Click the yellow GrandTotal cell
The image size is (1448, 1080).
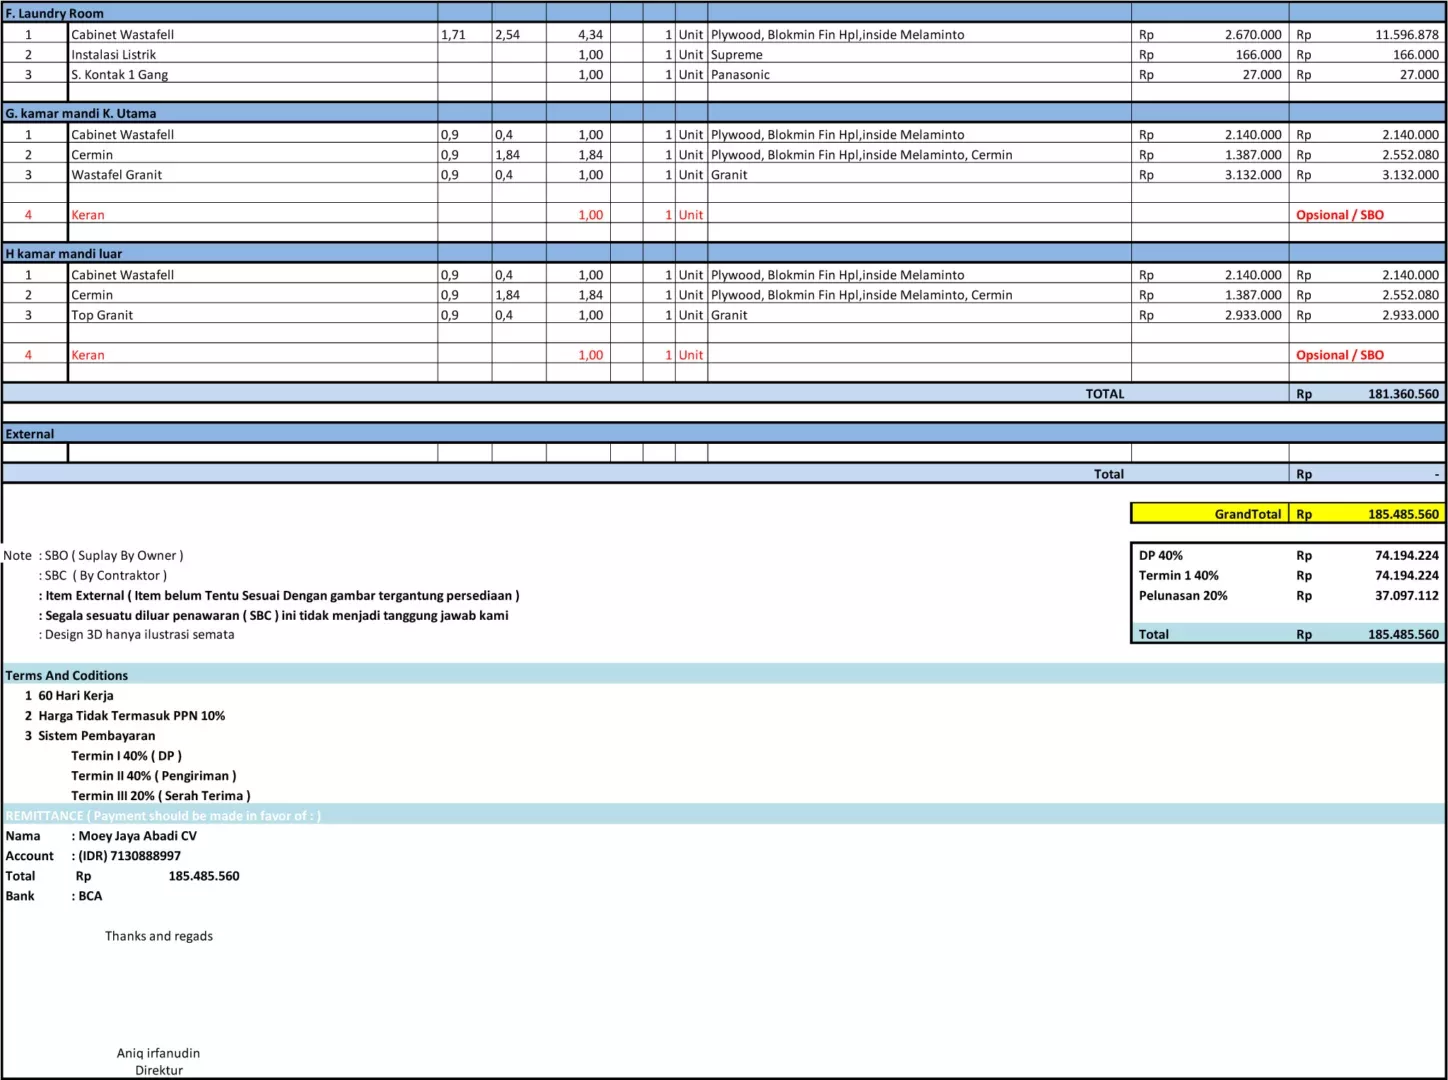click(x=1210, y=514)
